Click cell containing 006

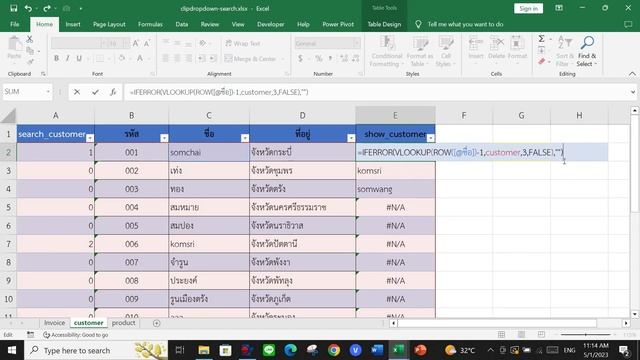point(131,244)
